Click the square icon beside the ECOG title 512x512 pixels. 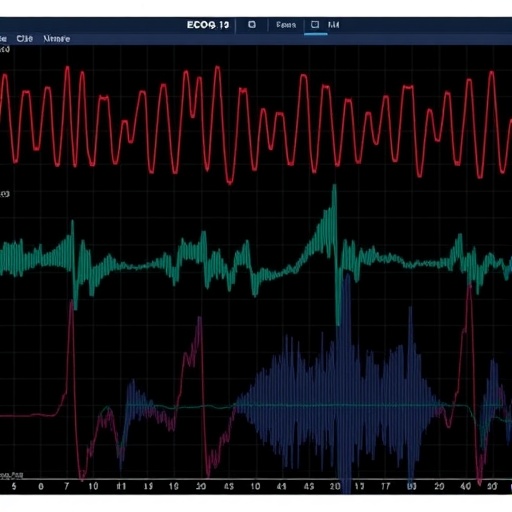point(252,25)
